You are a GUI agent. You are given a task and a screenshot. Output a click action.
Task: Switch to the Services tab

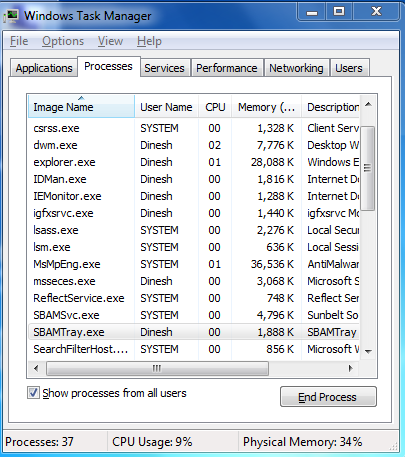point(164,68)
